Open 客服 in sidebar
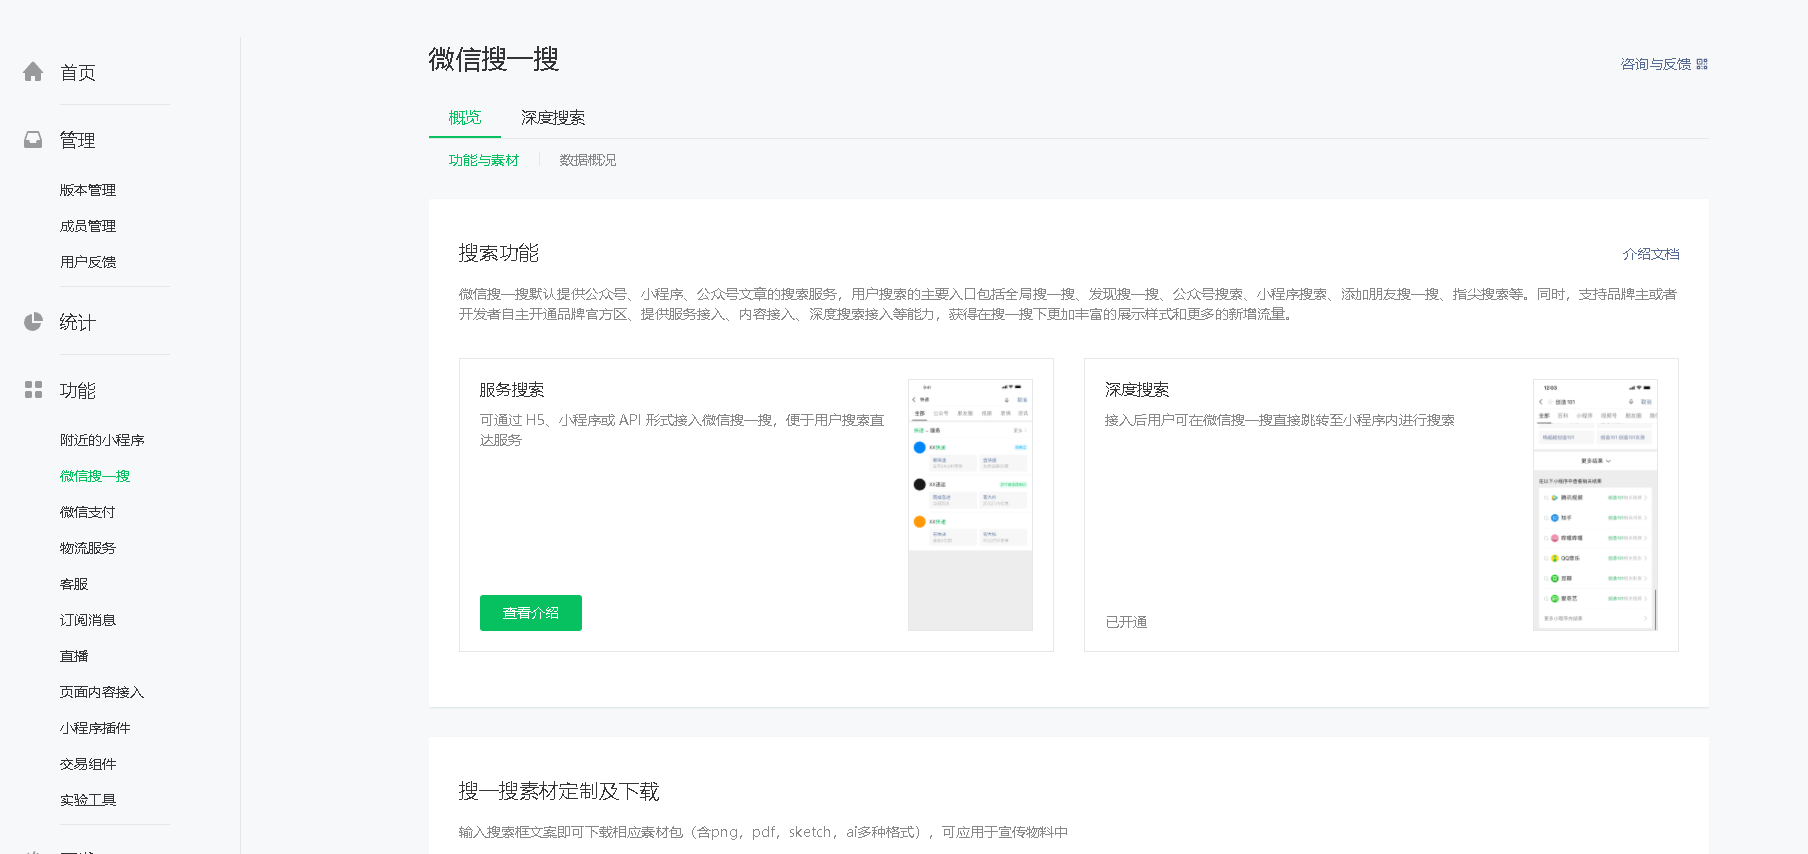Viewport: 1808px width, 854px height. click(x=74, y=584)
